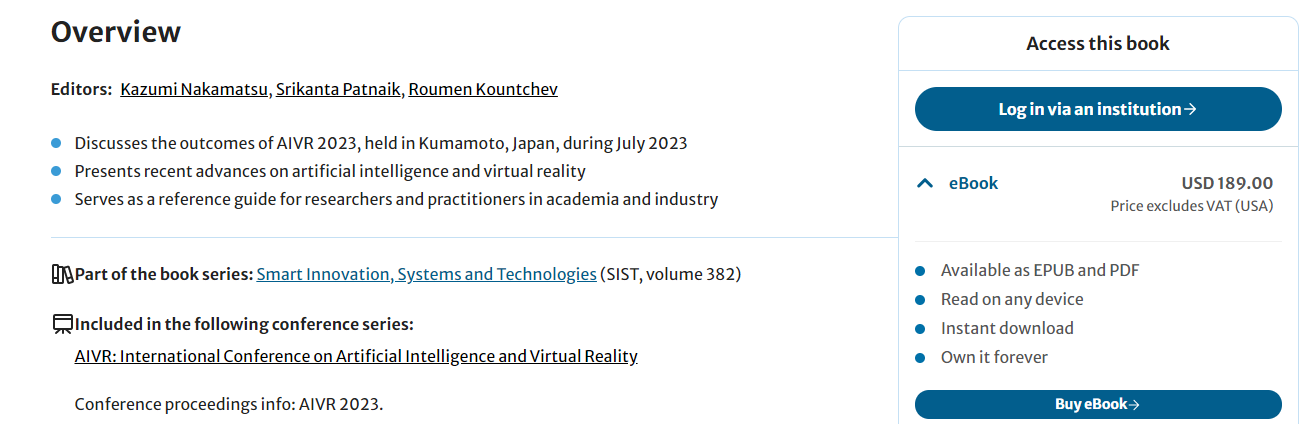Click the Overview section heading
The width and height of the screenshot is (1308, 424).
[116, 32]
